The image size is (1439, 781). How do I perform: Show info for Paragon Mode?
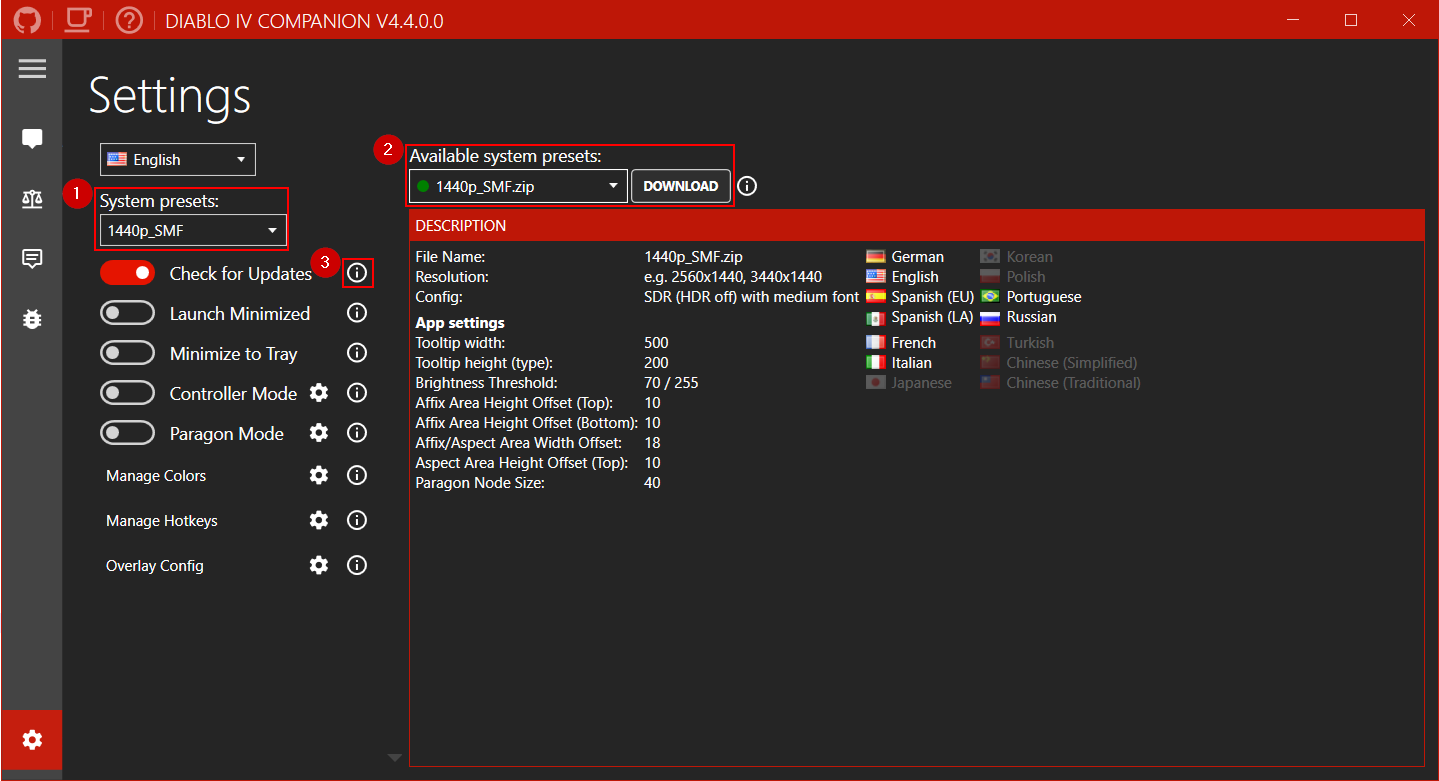click(x=357, y=433)
